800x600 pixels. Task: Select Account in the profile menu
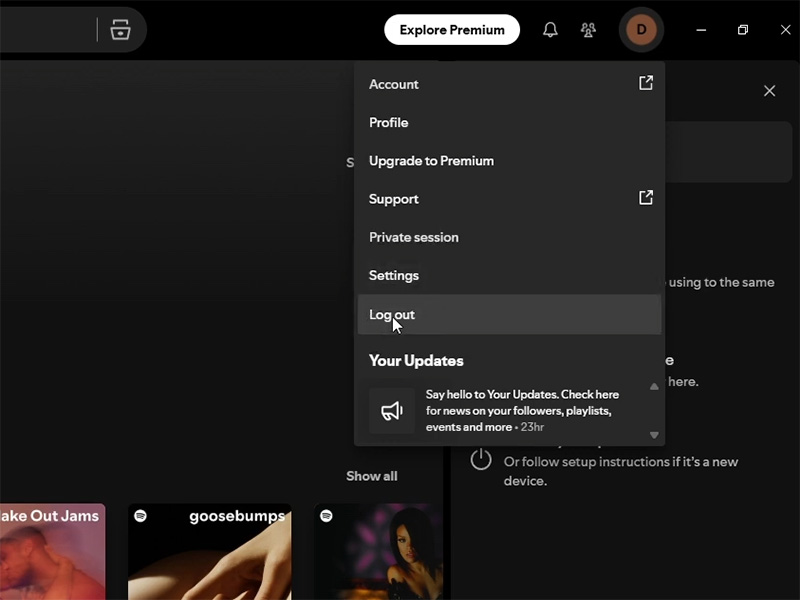(509, 84)
